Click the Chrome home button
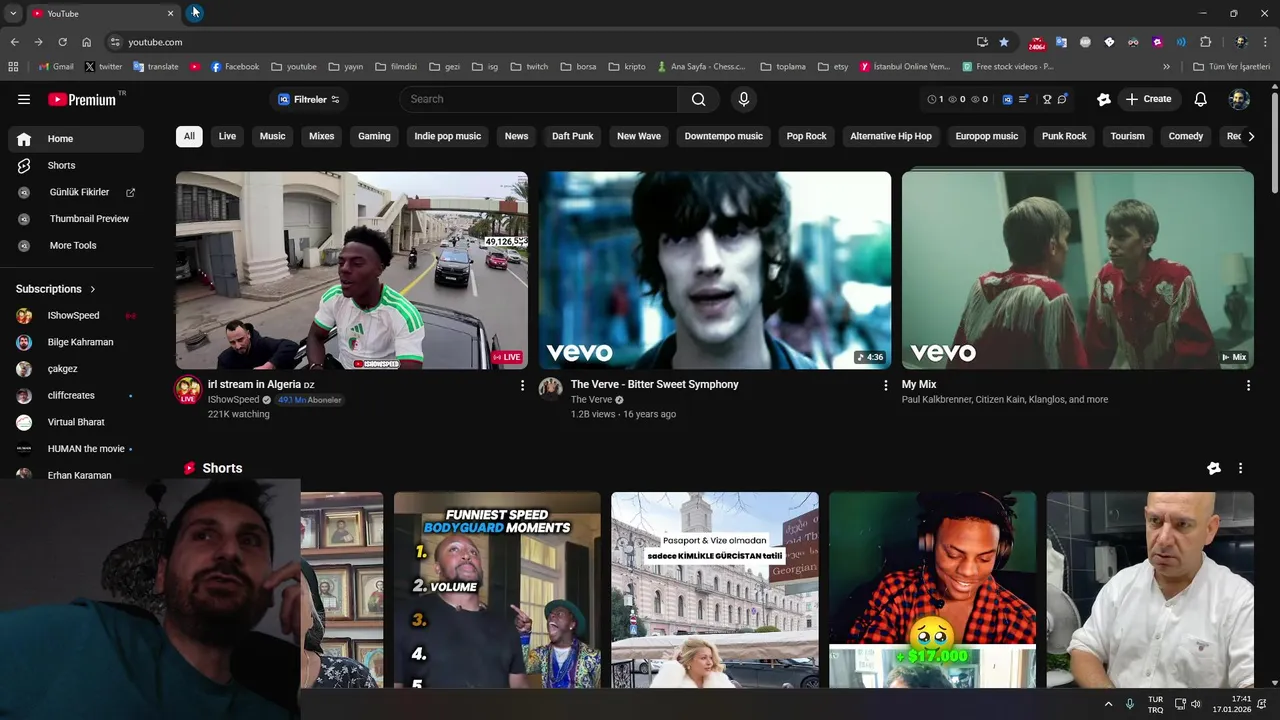This screenshot has height=720, width=1280. [87, 42]
